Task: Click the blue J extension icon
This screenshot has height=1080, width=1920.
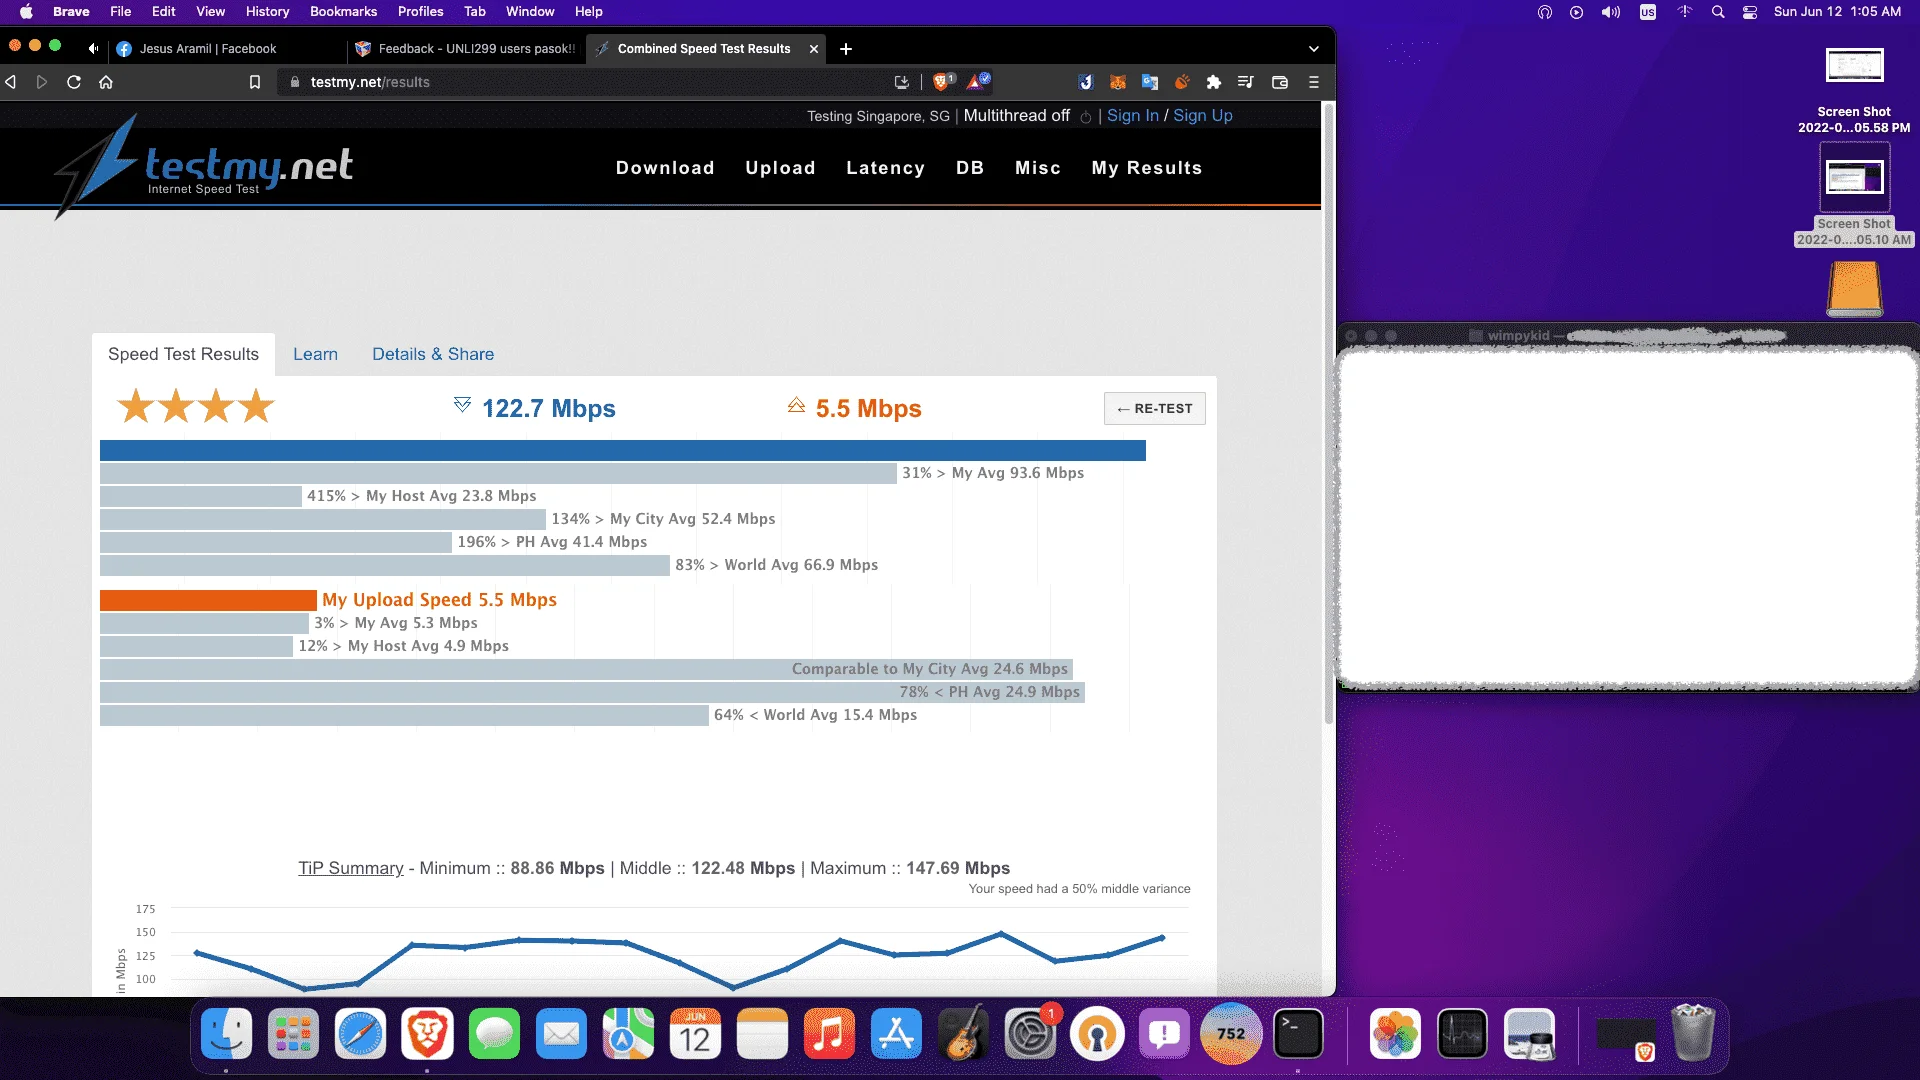Action: click(1086, 82)
